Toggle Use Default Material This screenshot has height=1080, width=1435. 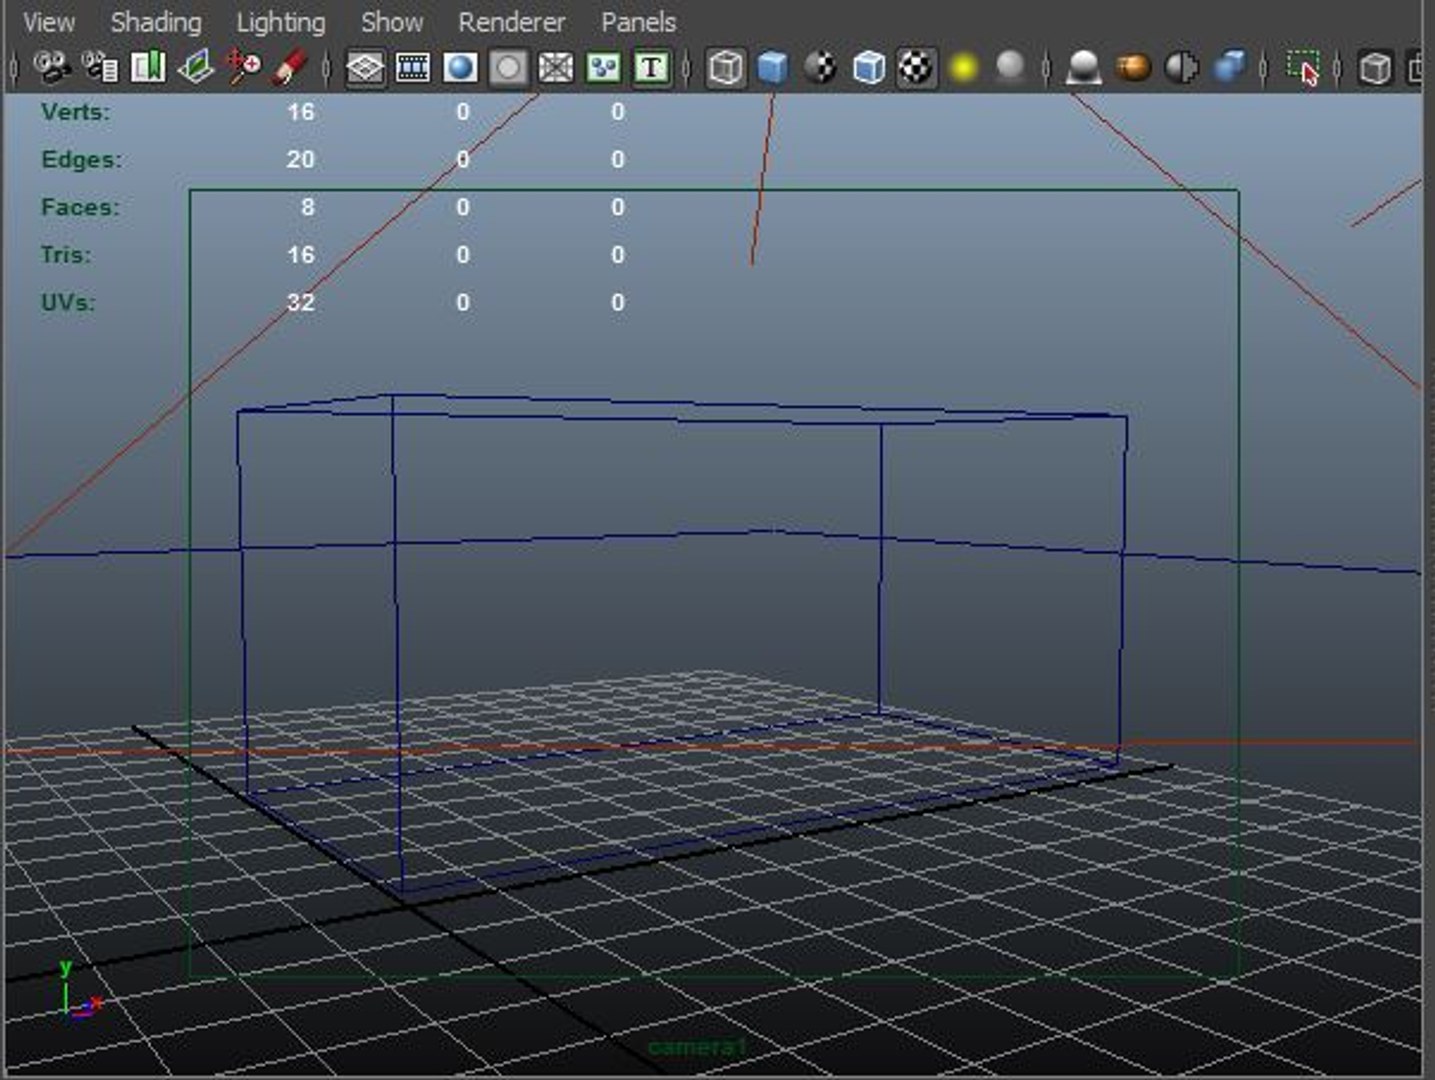tap(821, 68)
